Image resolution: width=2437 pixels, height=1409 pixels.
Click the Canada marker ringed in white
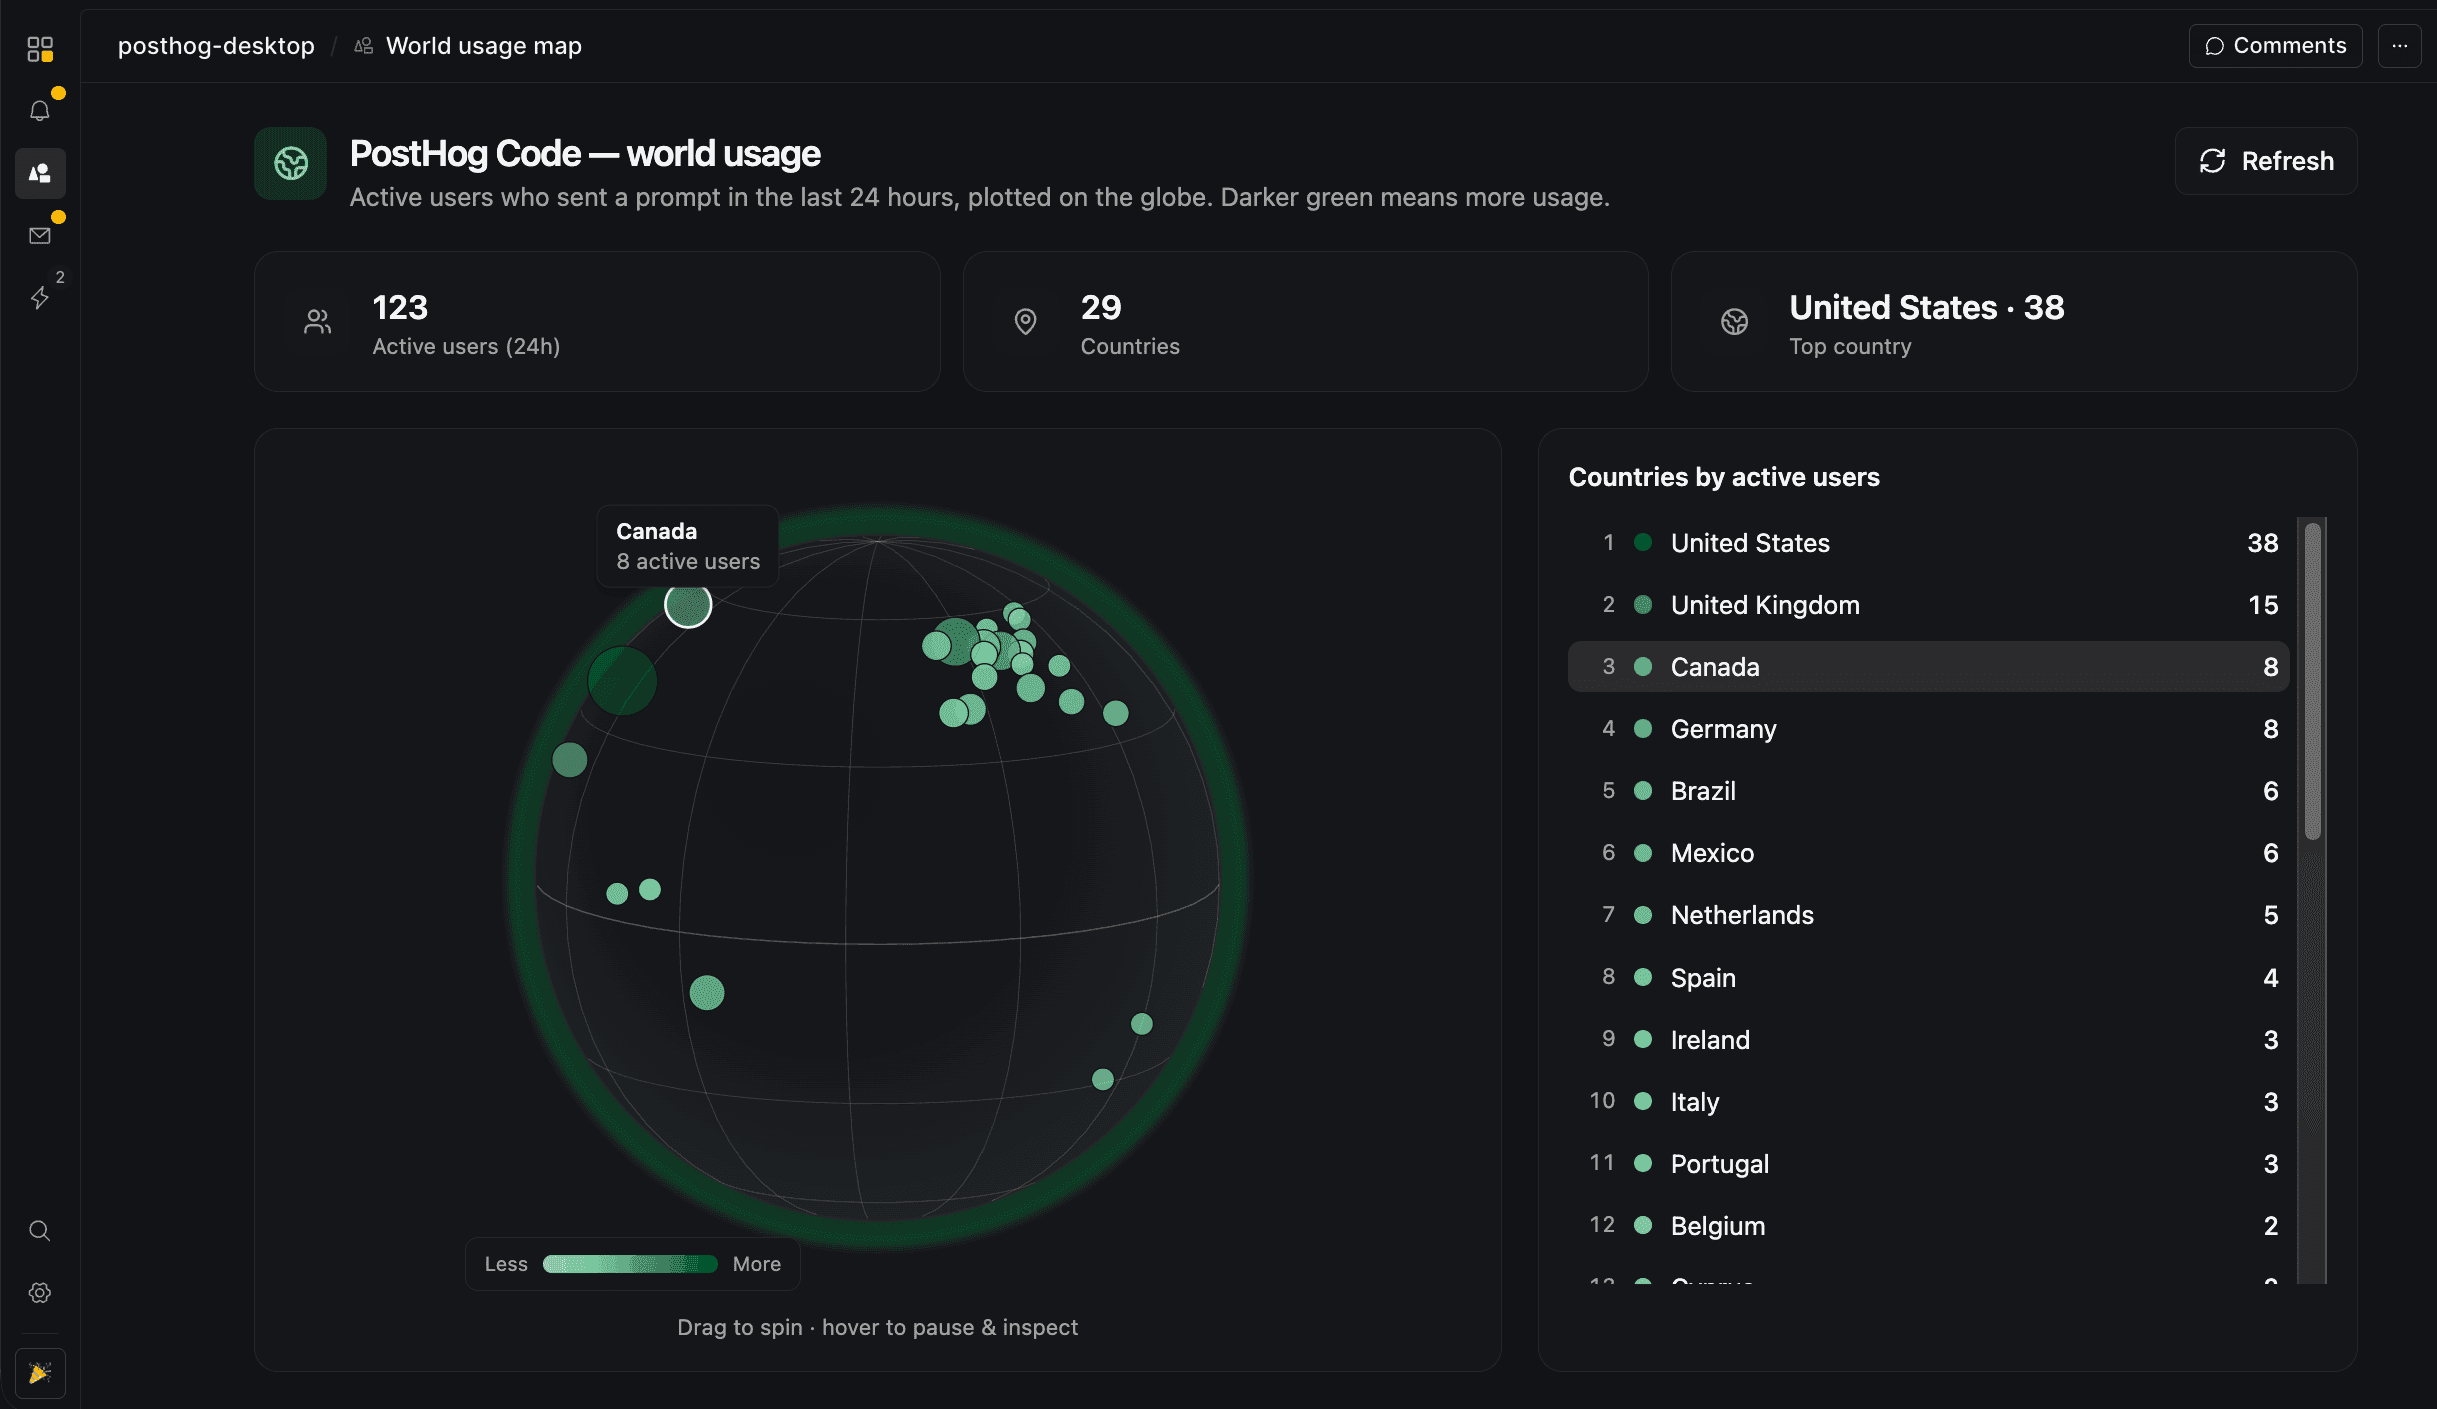pos(688,605)
